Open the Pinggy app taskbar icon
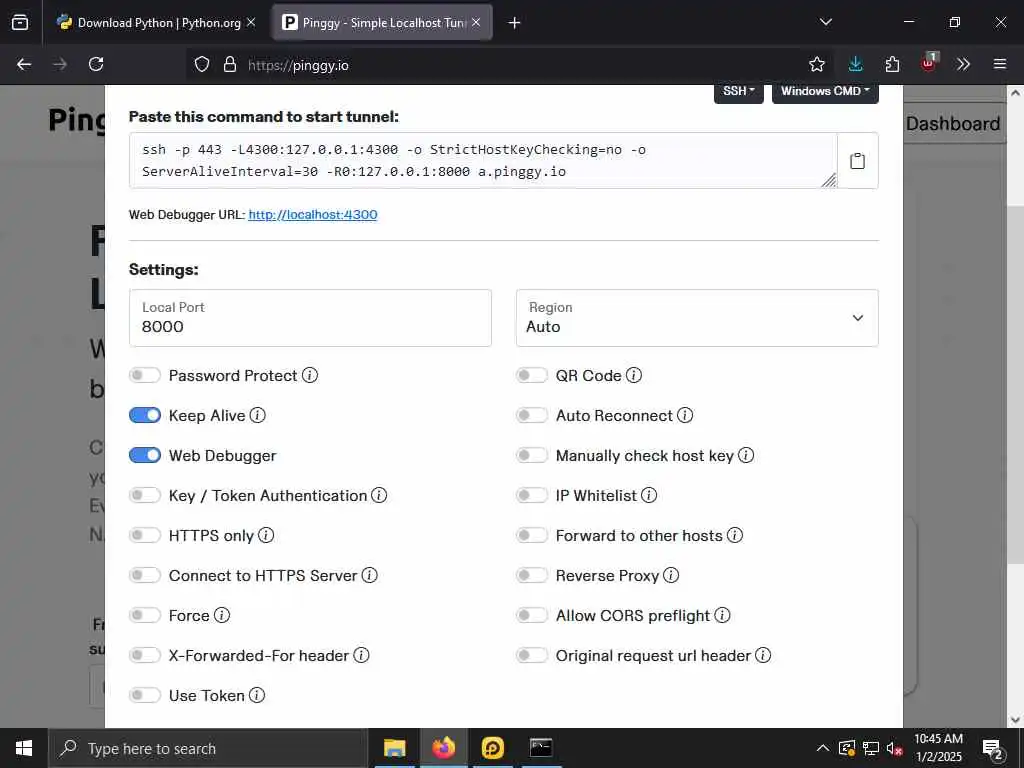This screenshot has width=1024, height=768. coord(492,748)
